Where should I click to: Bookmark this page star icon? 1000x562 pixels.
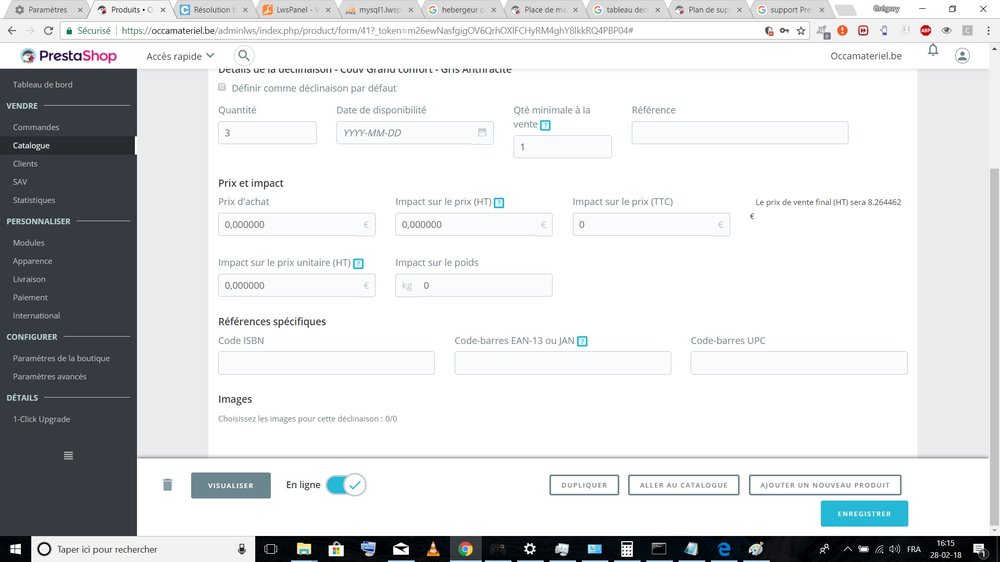[801, 31]
